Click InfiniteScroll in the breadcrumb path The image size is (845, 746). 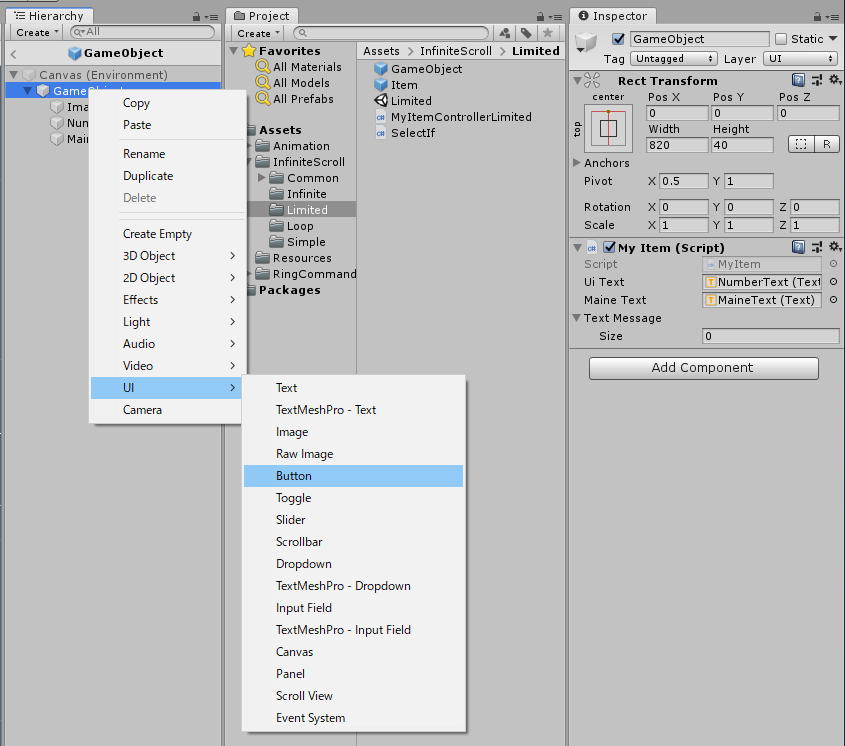(455, 51)
